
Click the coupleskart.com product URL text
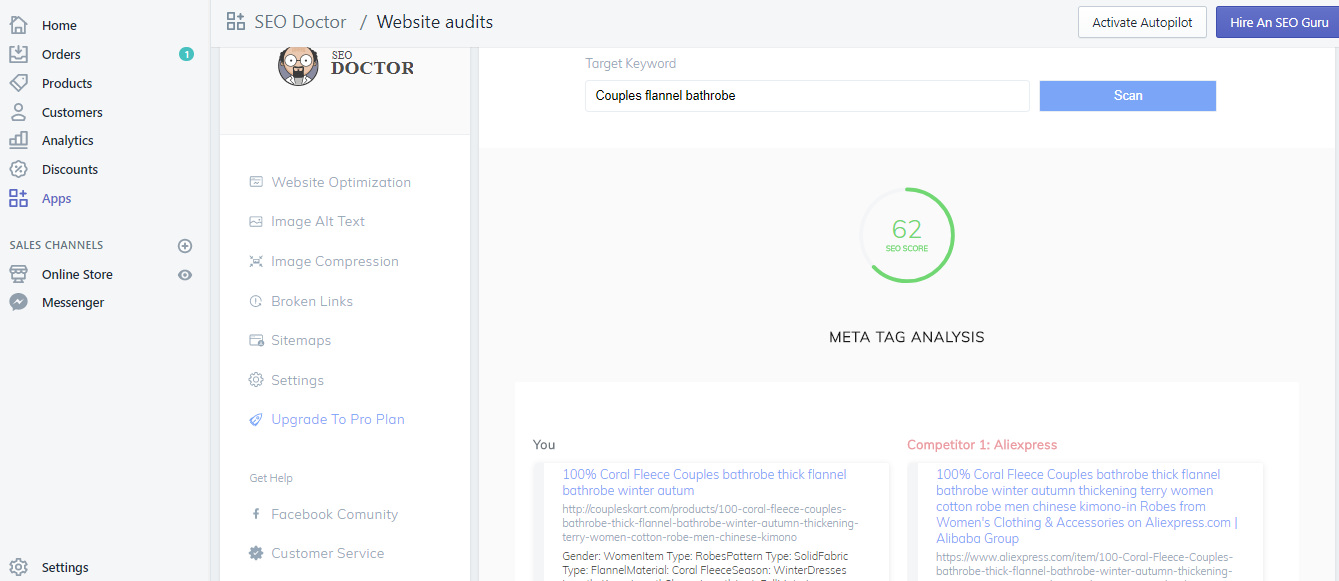710,522
